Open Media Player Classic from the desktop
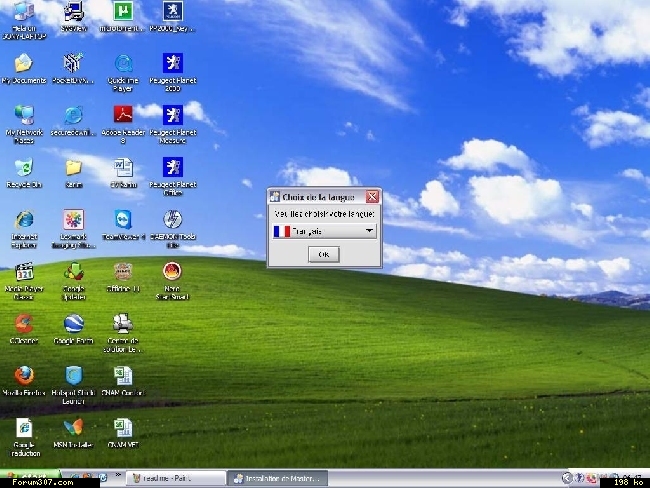Viewport: 650px width, 488px height. [24, 271]
